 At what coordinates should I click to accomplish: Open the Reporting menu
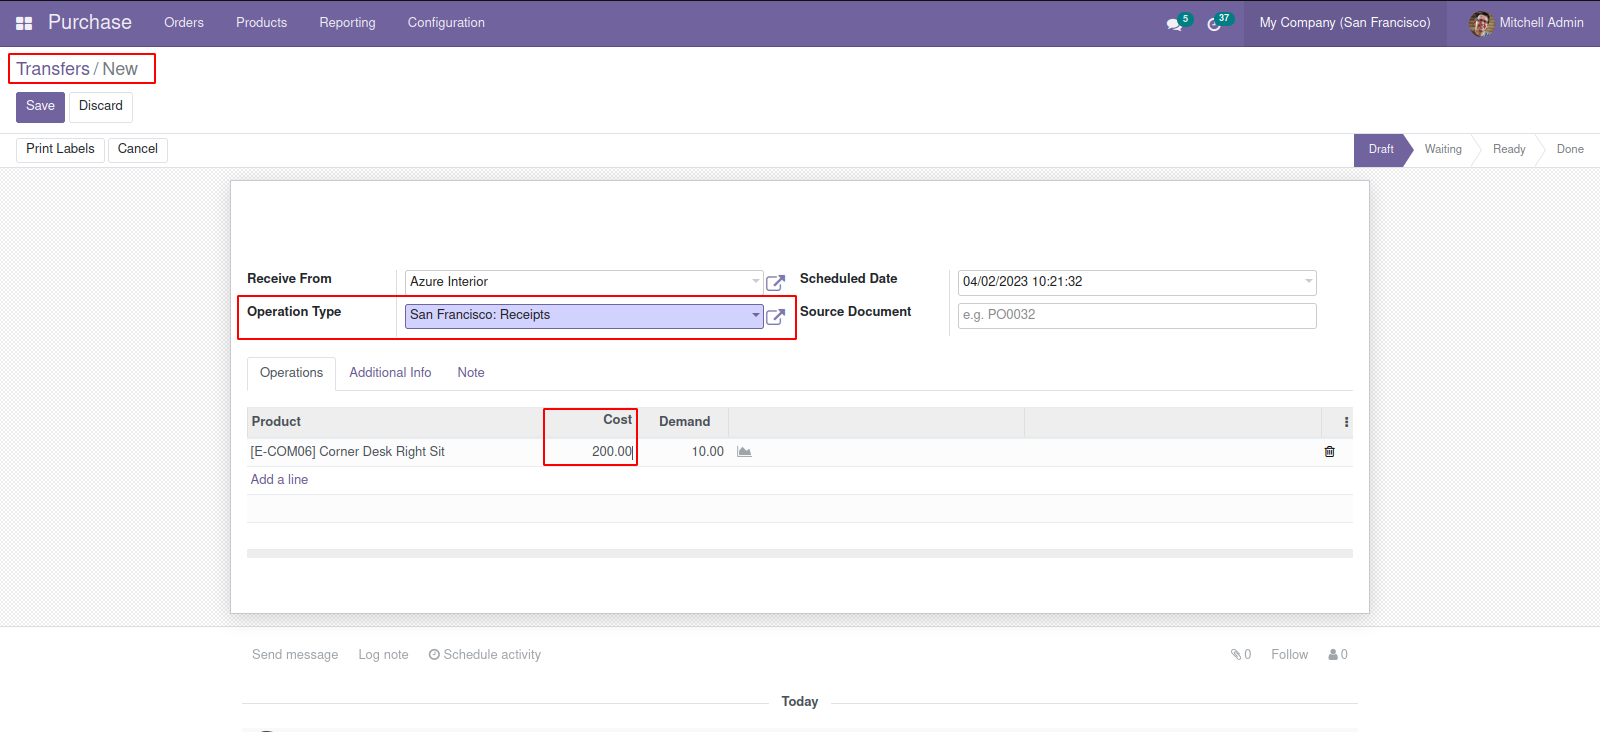[x=347, y=23]
